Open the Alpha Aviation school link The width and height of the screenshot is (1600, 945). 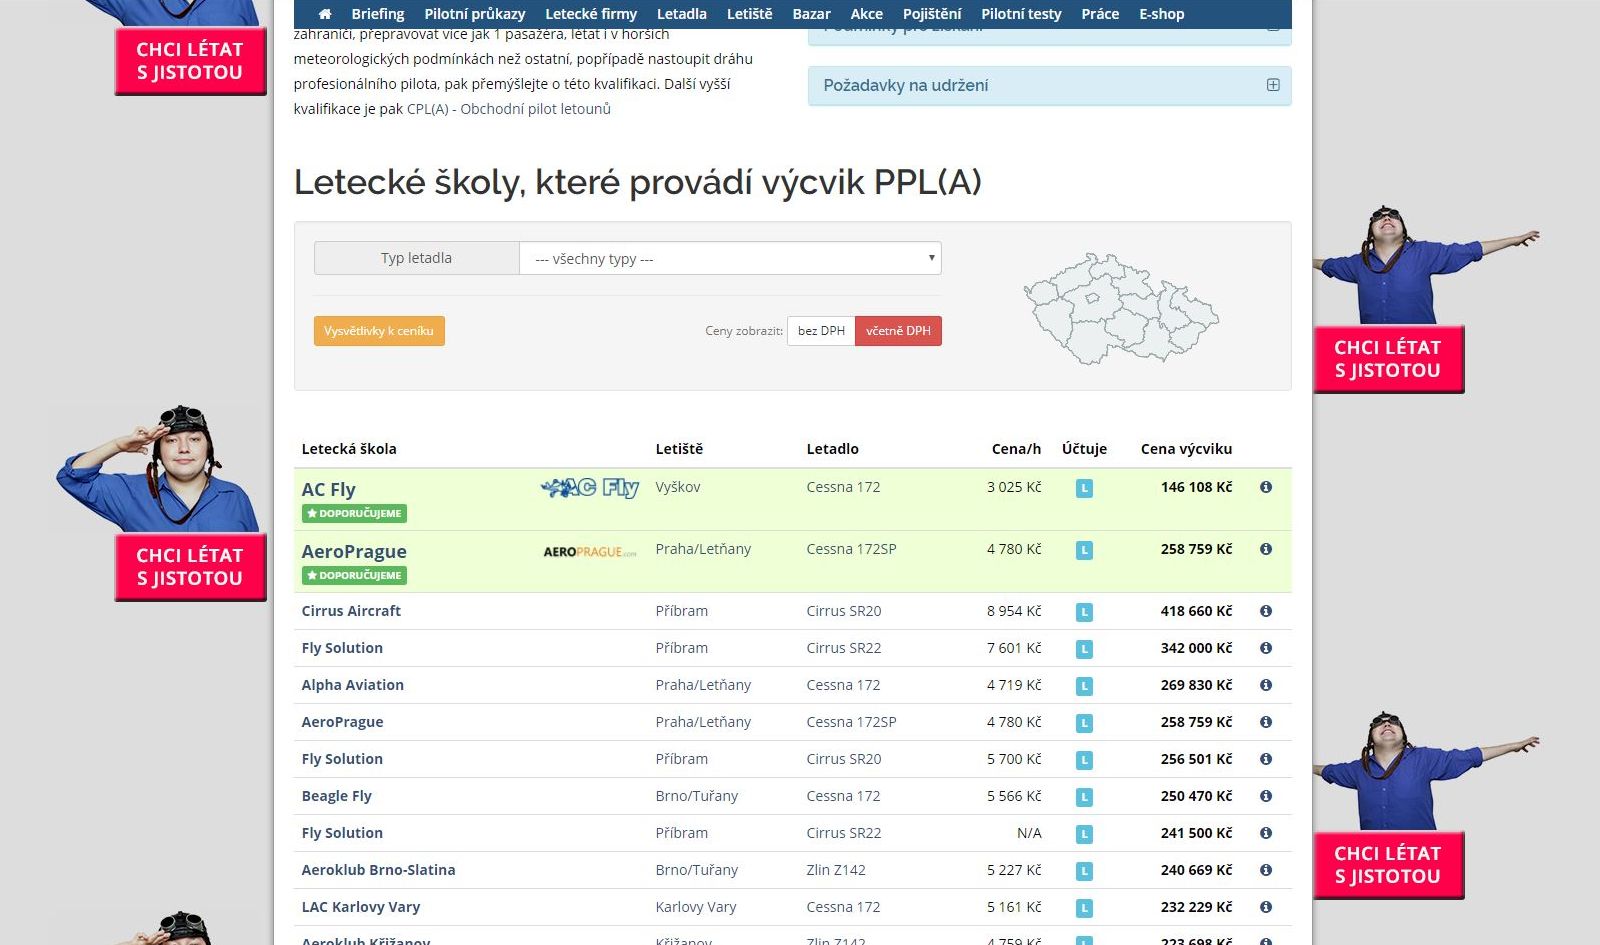pyautogui.click(x=353, y=685)
